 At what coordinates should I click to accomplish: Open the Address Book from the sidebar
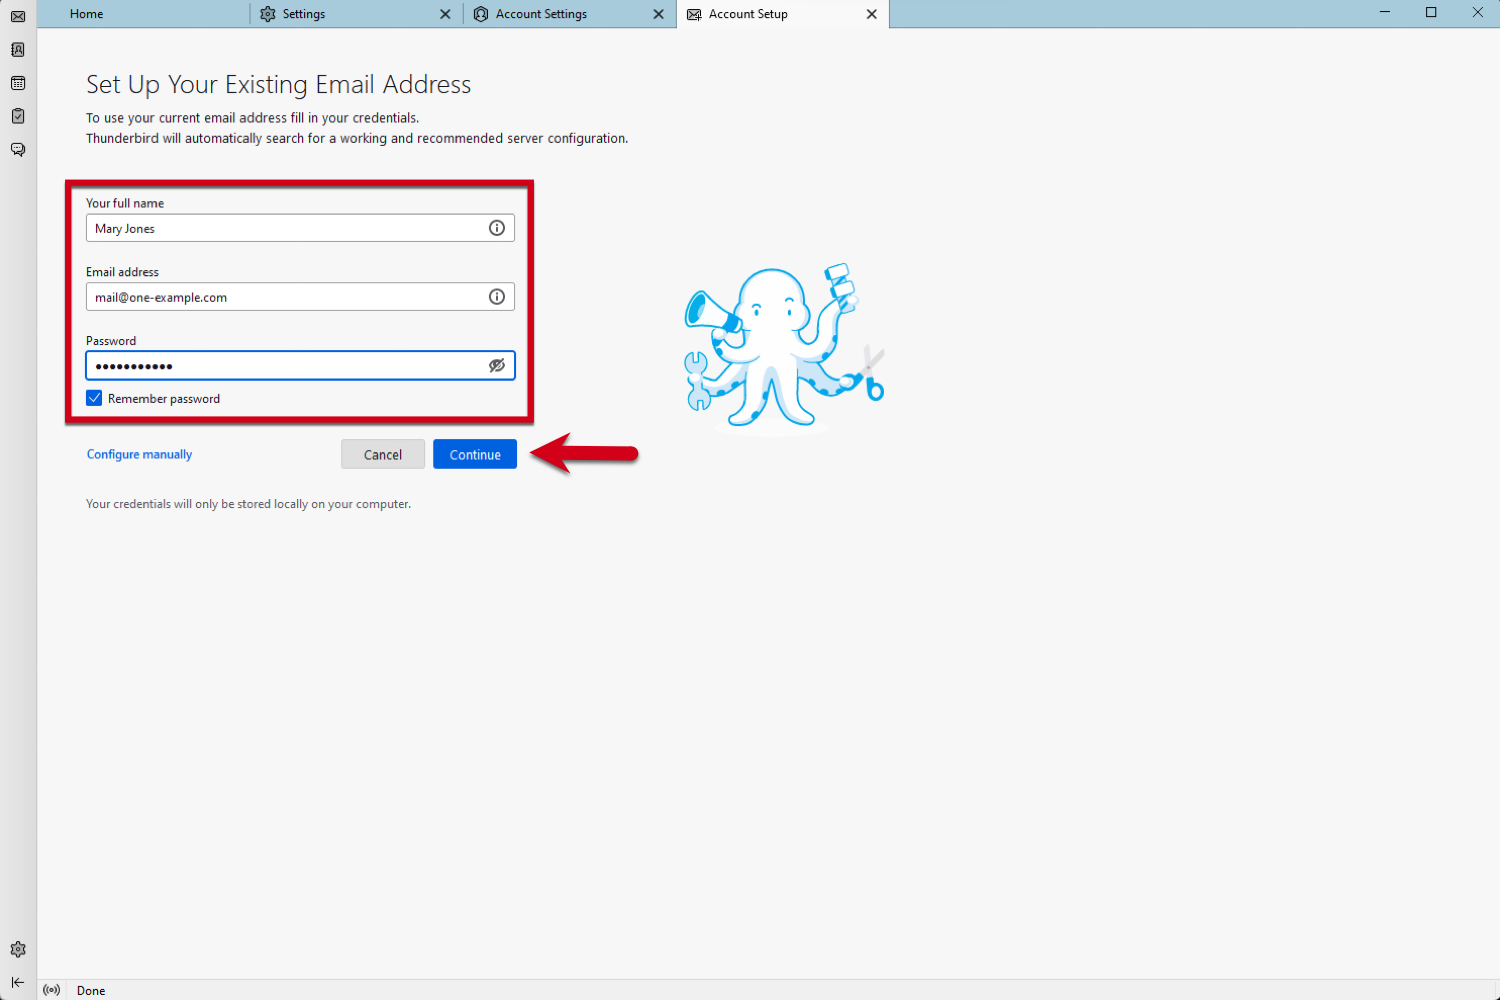coord(17,49)
